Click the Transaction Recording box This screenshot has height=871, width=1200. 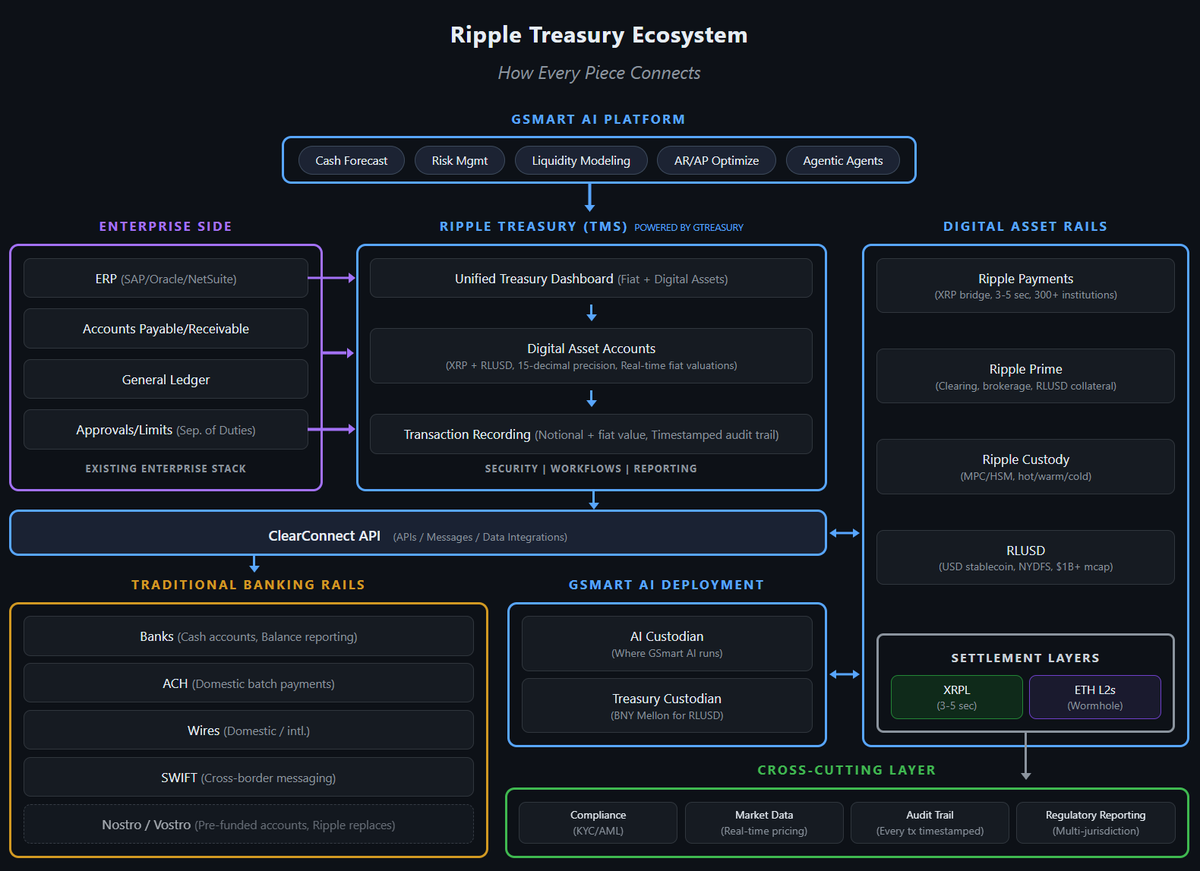click(x=591, y=434)
